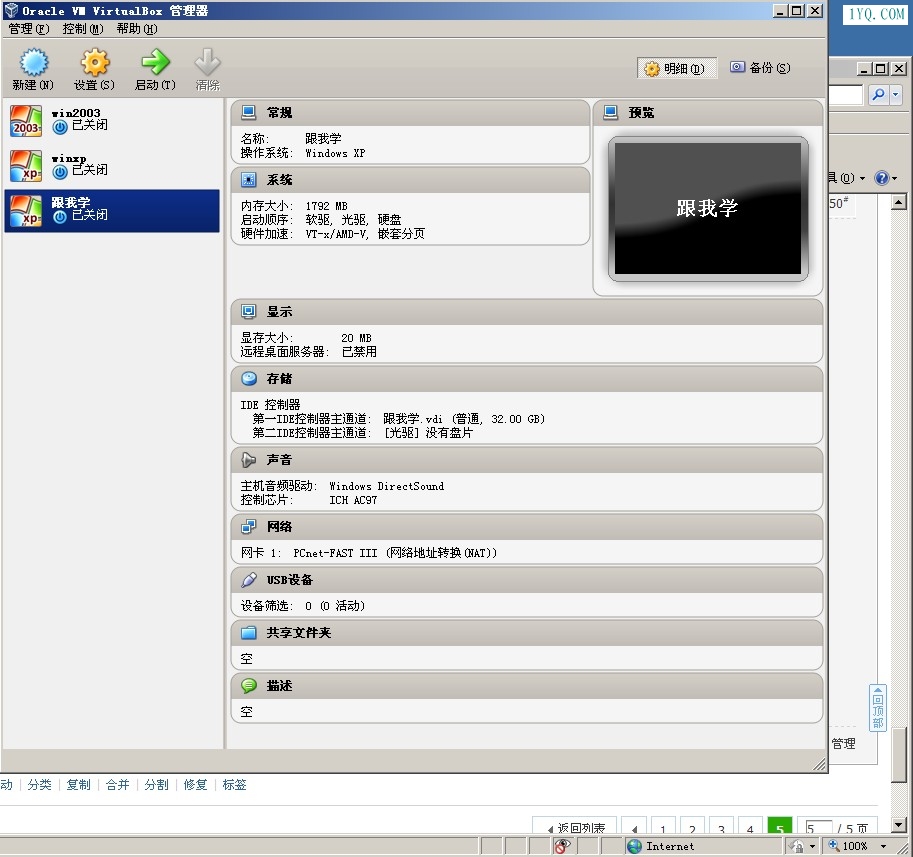Image resolution: width=913 pixels, height=857 pixels.
Task: Click the 描述 section speech bubble icon
Action: 249,686
